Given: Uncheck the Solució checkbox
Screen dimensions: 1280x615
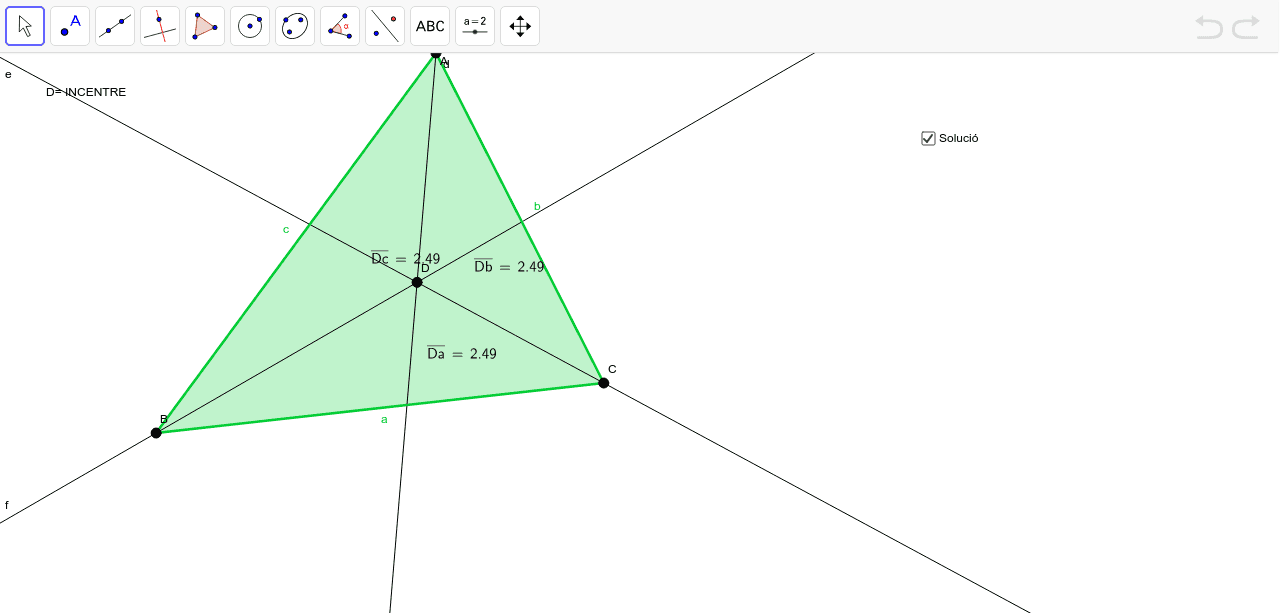Looking at the screenshot, I should click(x=928, y=138).
